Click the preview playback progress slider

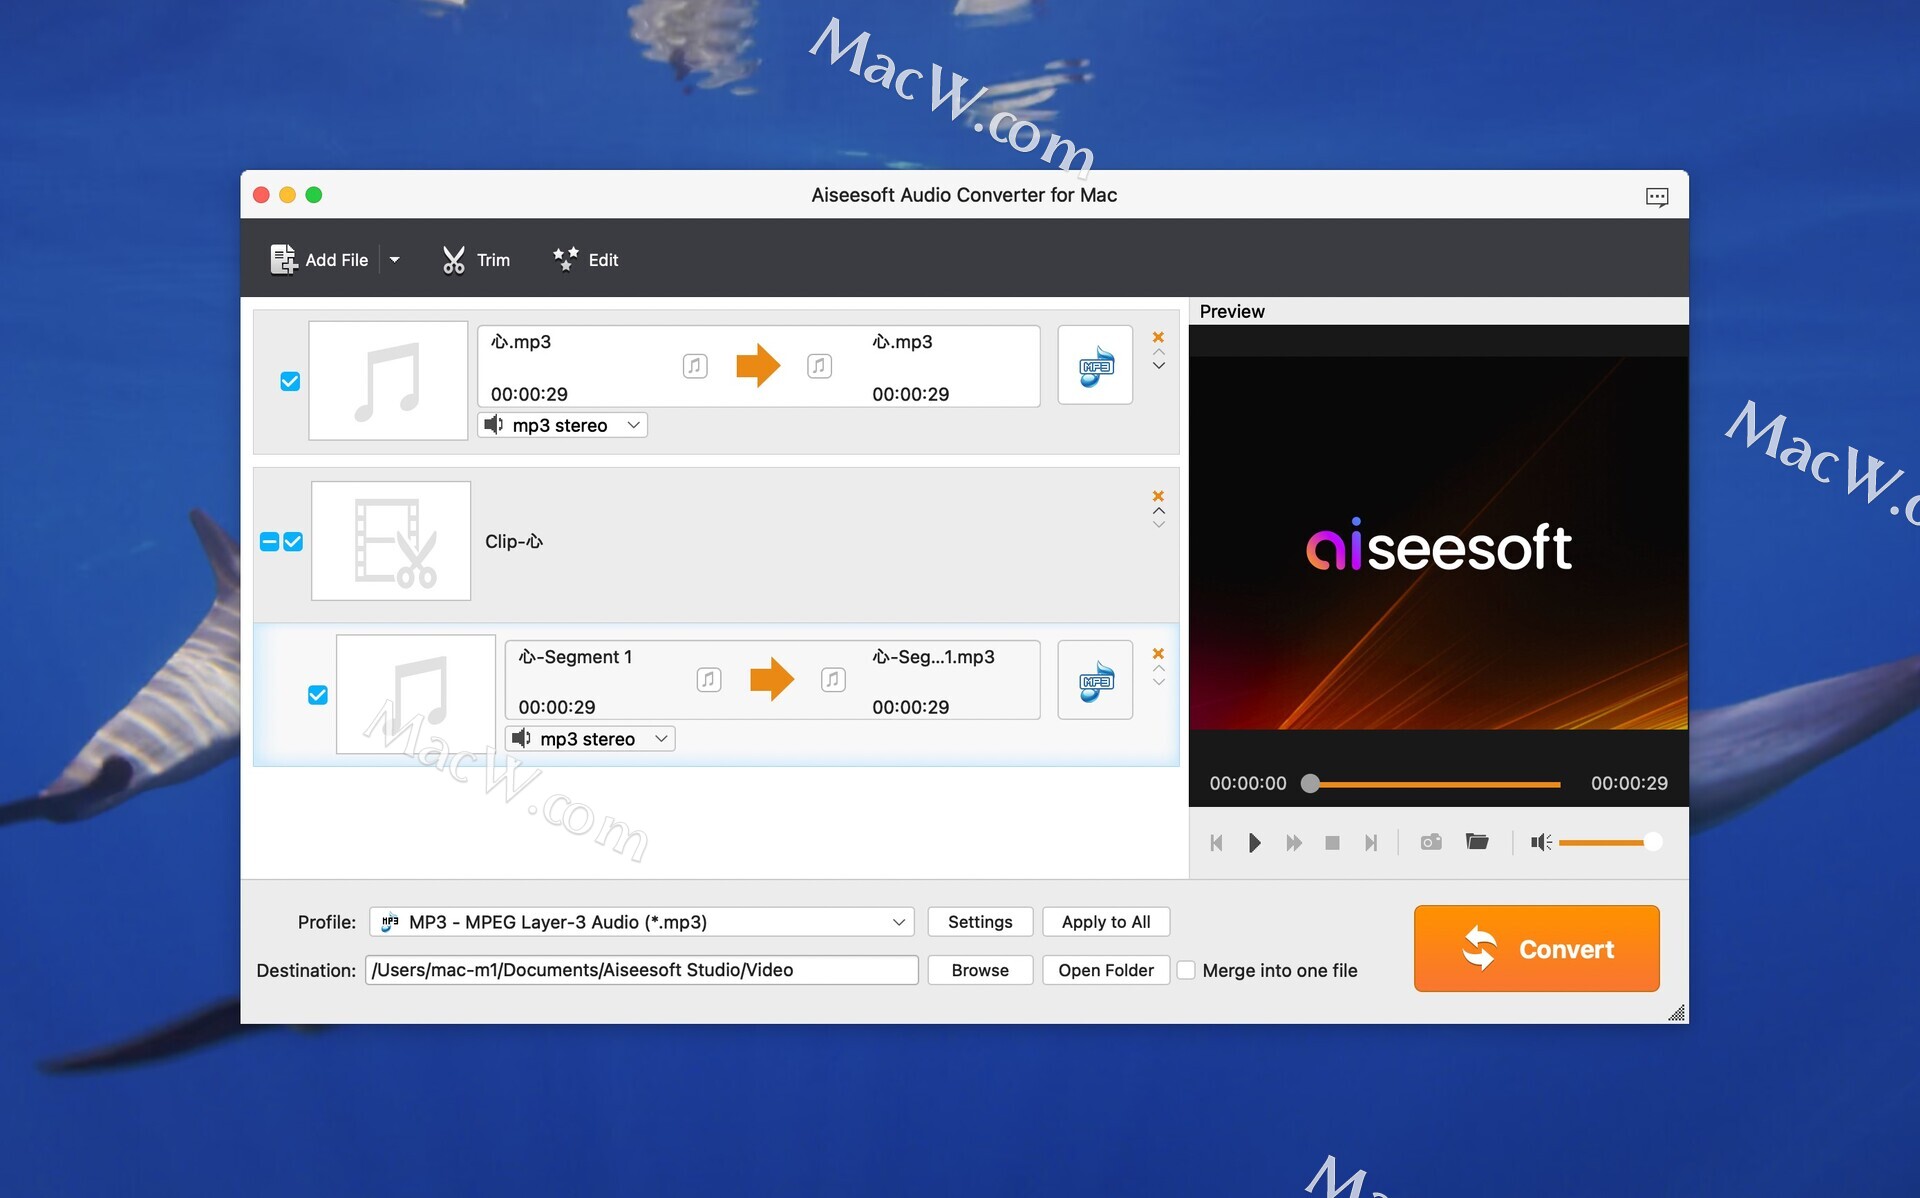pyautogui.click(x=1434, y=784)
